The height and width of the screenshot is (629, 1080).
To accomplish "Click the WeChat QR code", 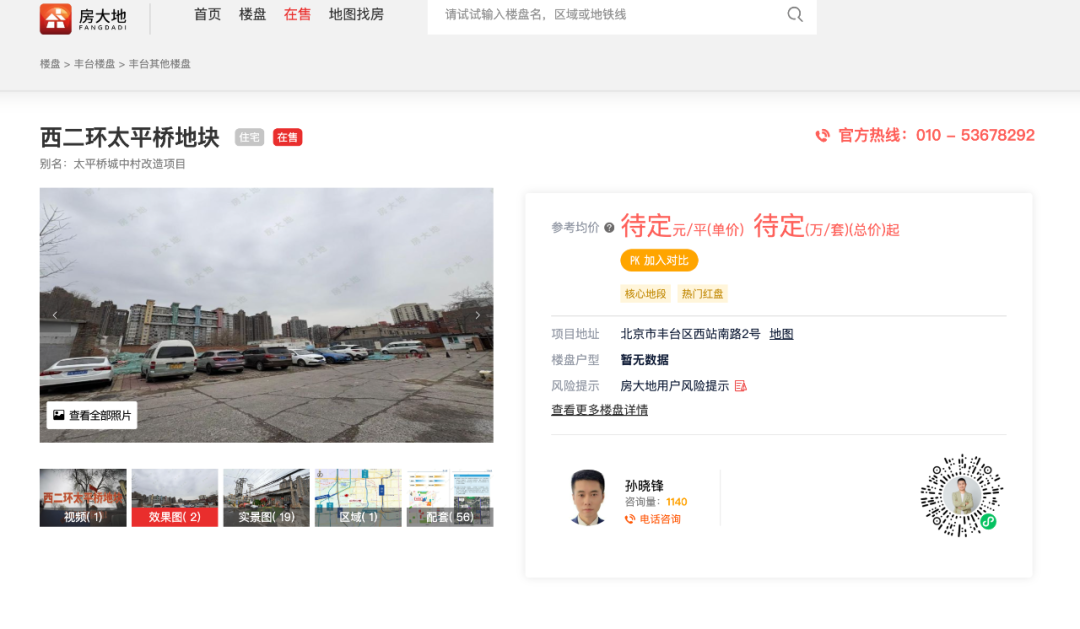I will click(x=961, y=495).
